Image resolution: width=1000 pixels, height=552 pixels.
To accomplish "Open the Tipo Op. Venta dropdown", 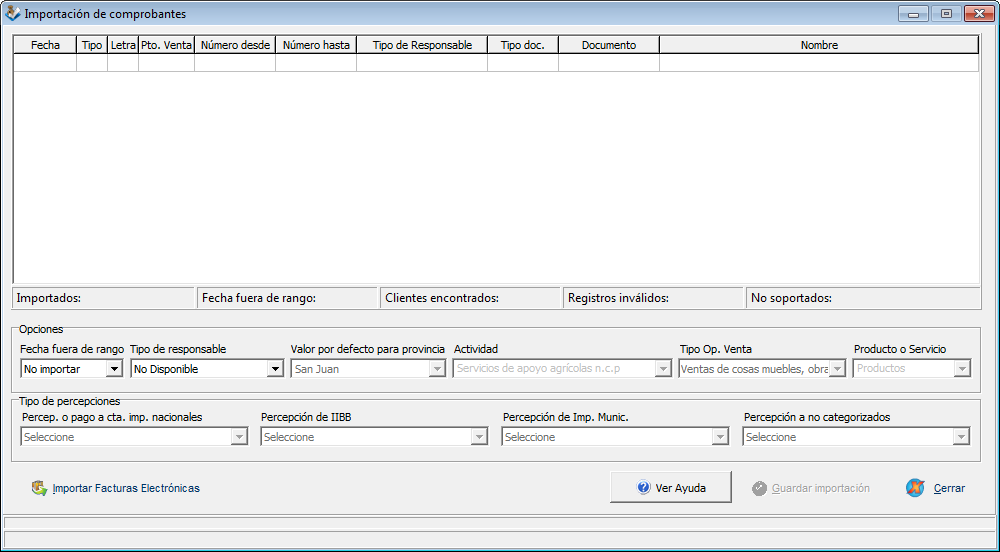I will tap(837, 369).
